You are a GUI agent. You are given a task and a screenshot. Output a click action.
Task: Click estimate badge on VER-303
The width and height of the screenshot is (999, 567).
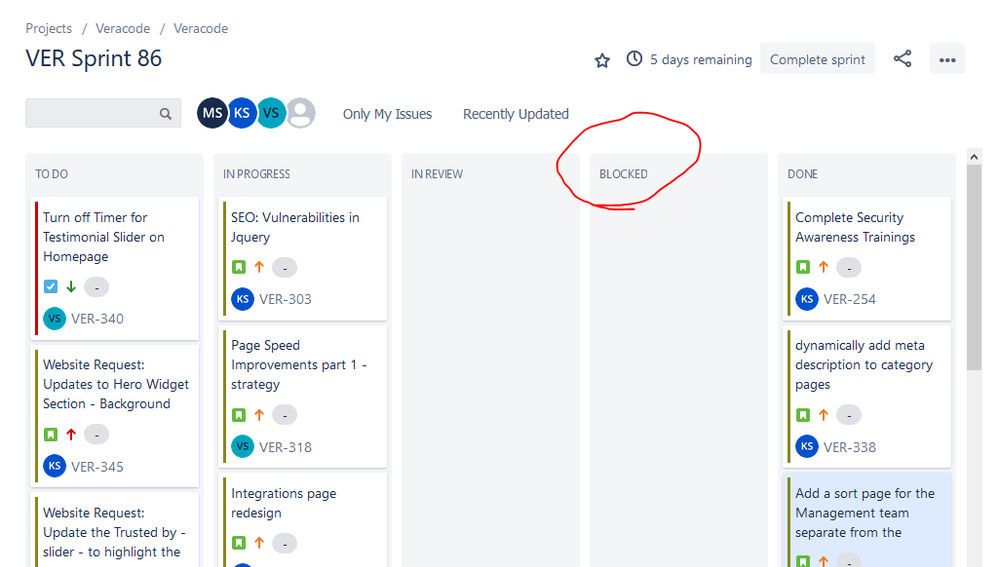coord(285,268)
